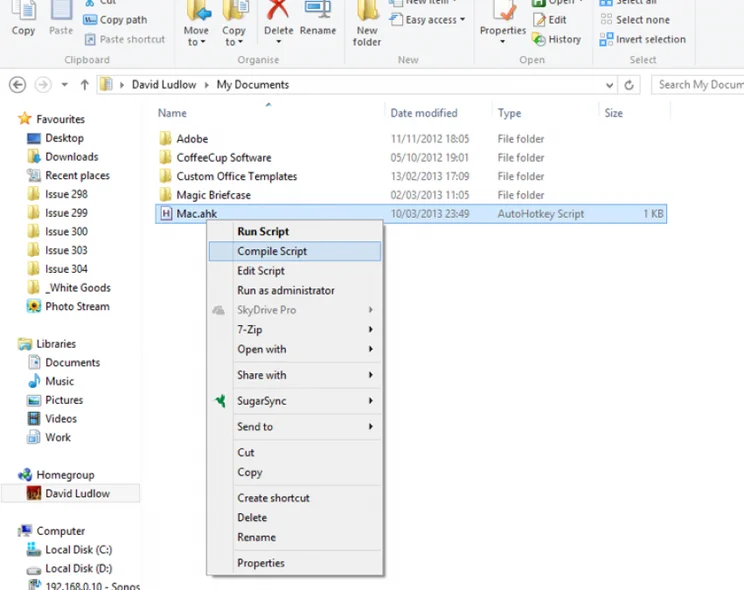Screen dimensions: 744x590
Task: Click the Mac.ahk file icon
Action: (166, 214)
